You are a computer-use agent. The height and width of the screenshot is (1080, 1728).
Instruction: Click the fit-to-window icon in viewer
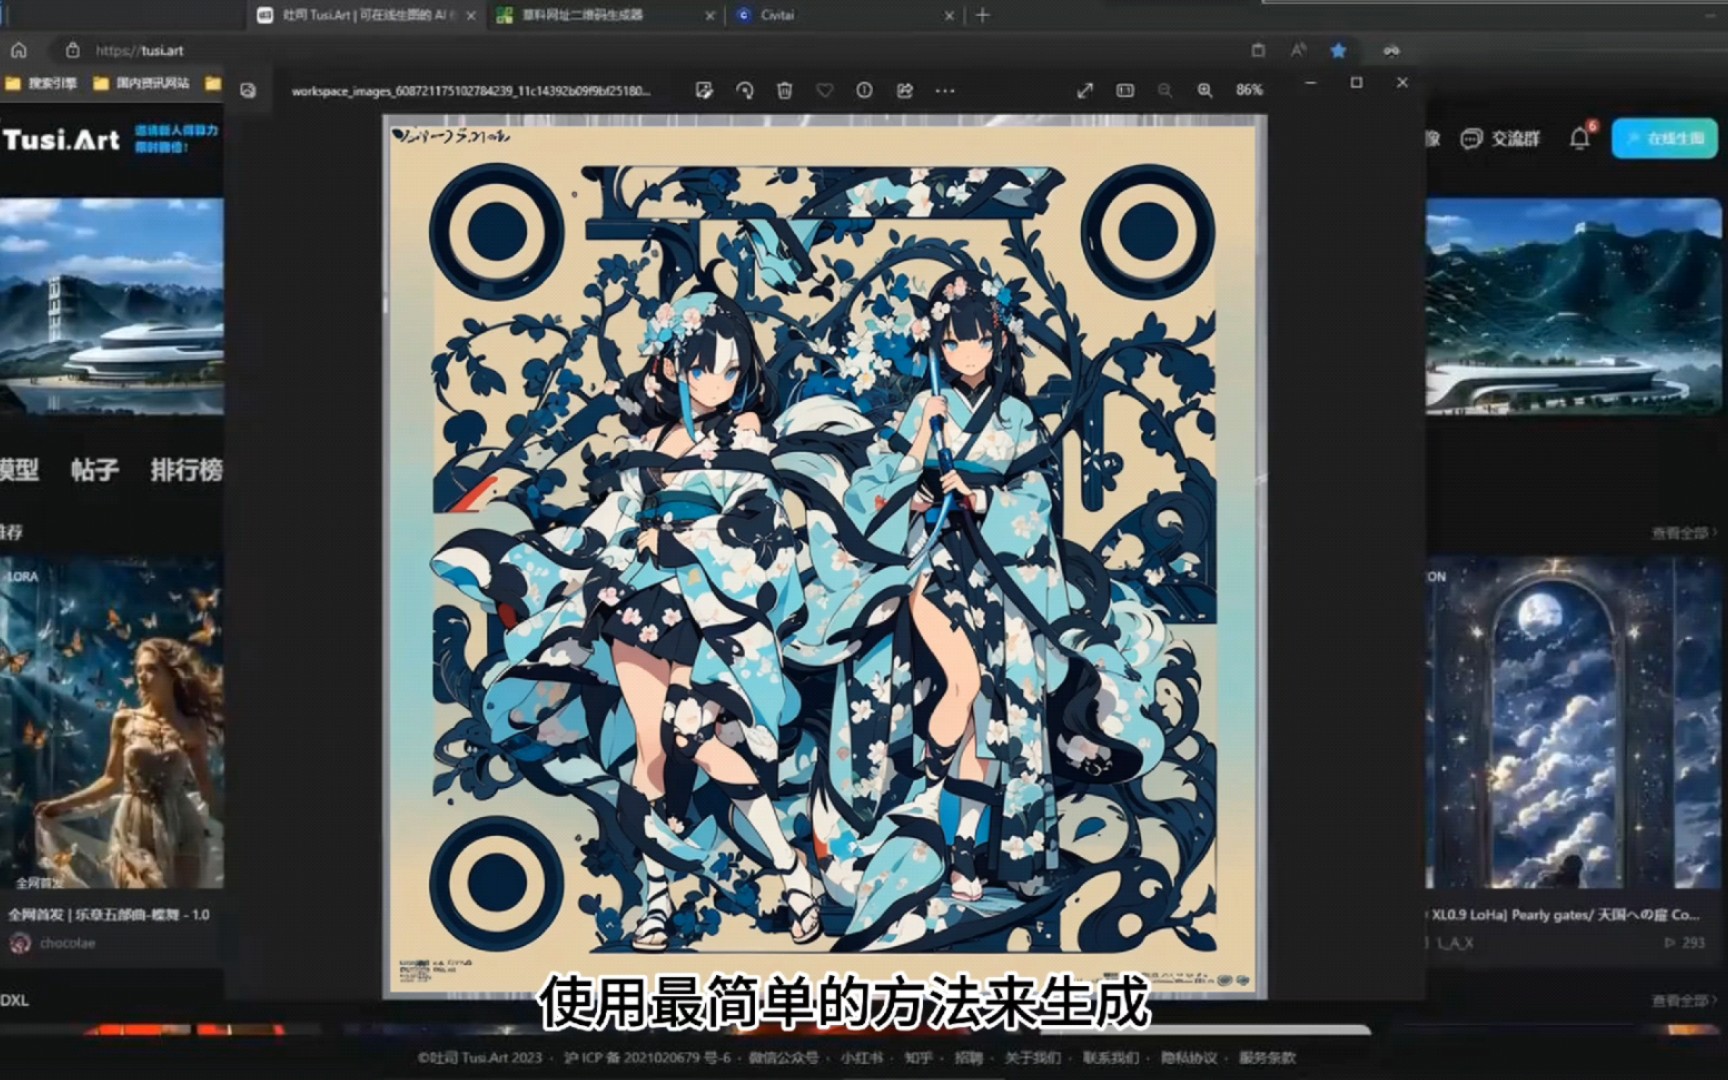click(x=1125, y=90)
